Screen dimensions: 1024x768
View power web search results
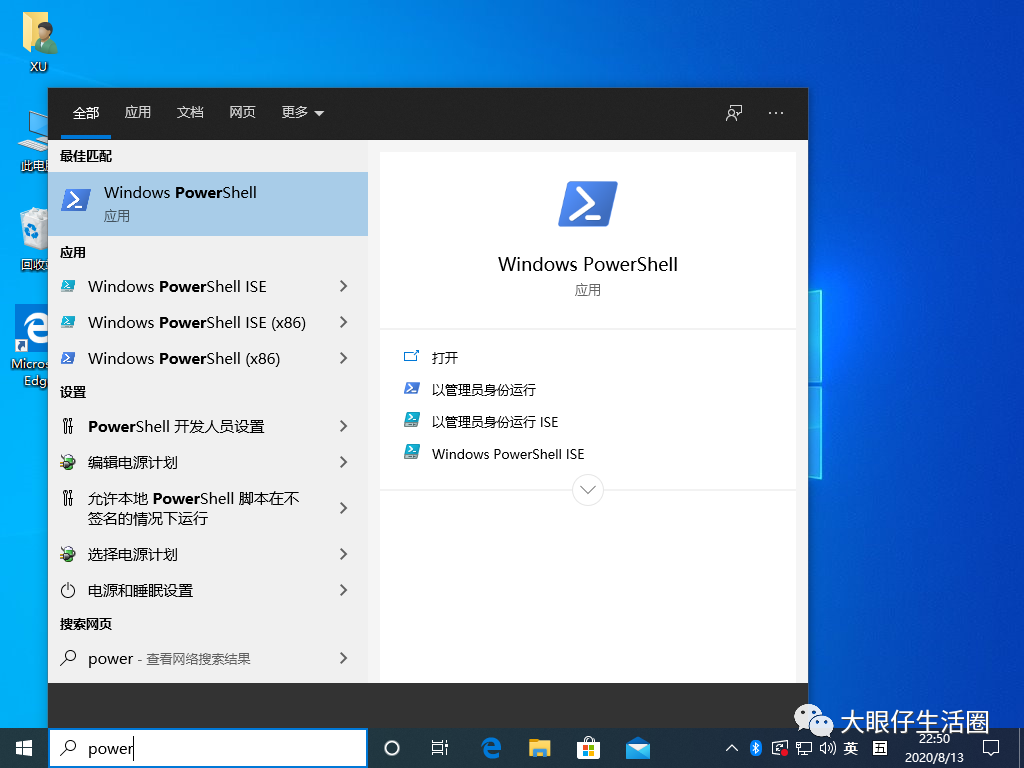tap(208, 658)
